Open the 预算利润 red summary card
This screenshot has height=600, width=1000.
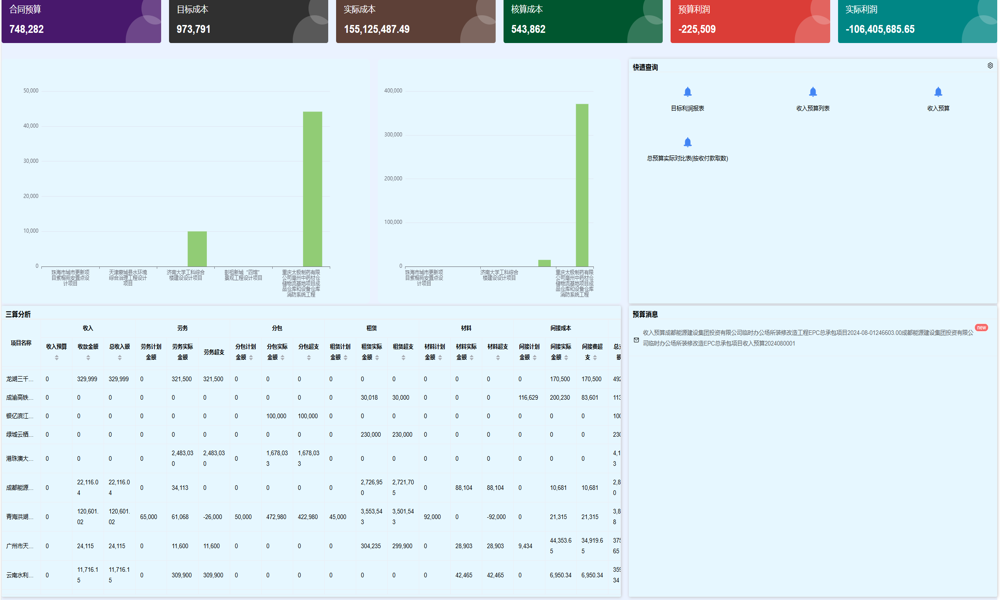click(x=750, y=21)
